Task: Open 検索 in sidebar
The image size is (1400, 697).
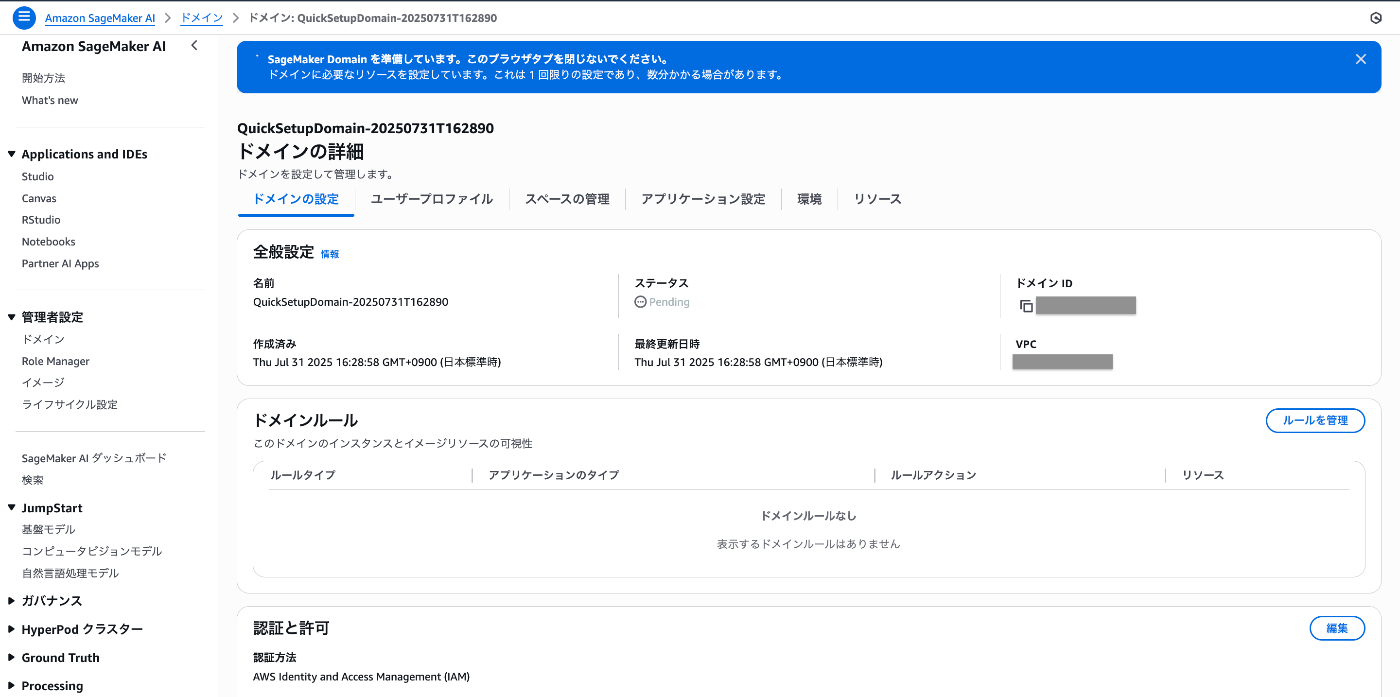Action: pos(33,480)
